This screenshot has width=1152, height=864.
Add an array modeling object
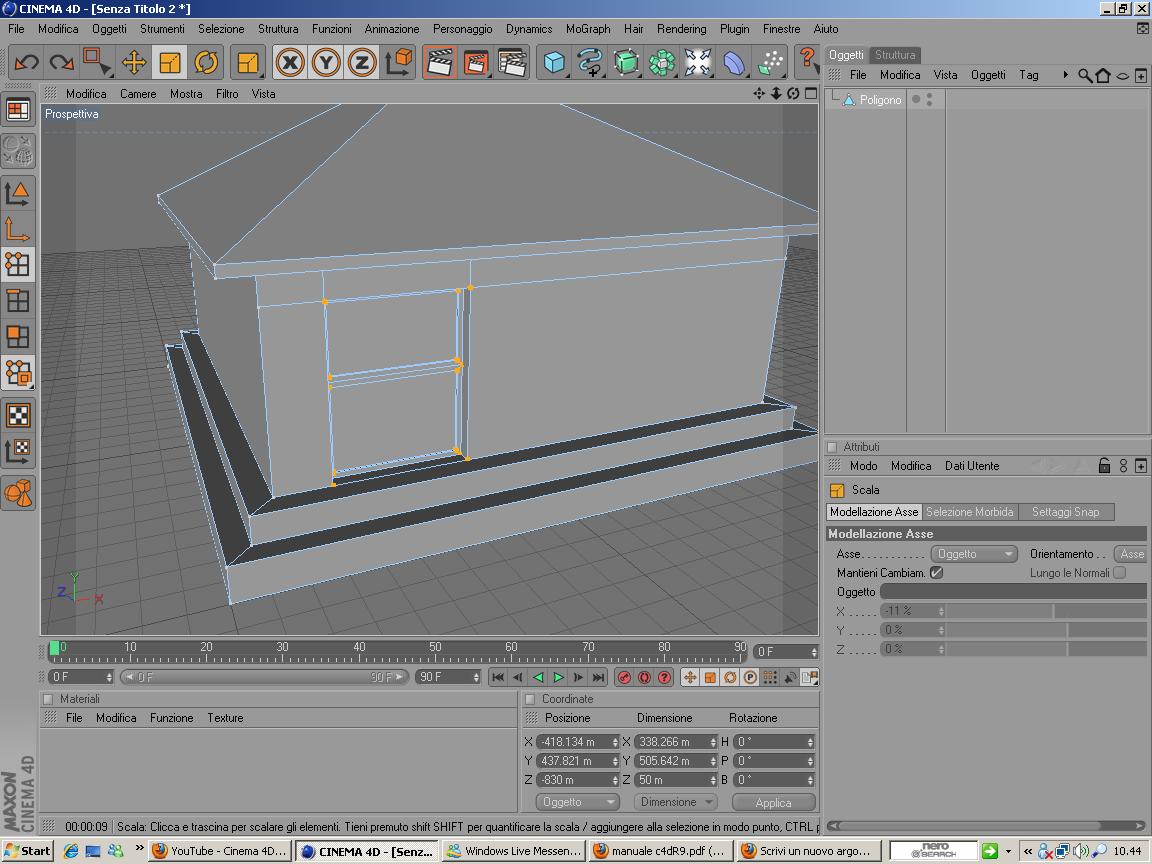662,62
